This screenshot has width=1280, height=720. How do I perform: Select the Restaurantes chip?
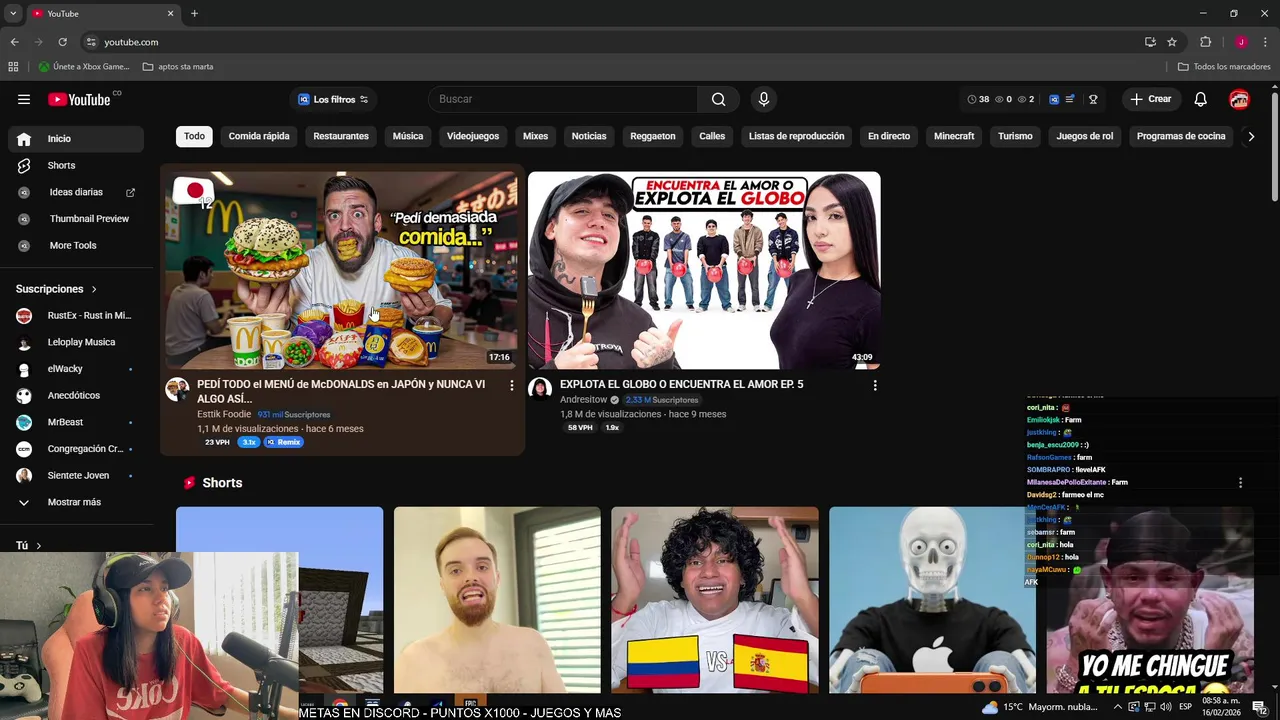(x=341, y=136)
